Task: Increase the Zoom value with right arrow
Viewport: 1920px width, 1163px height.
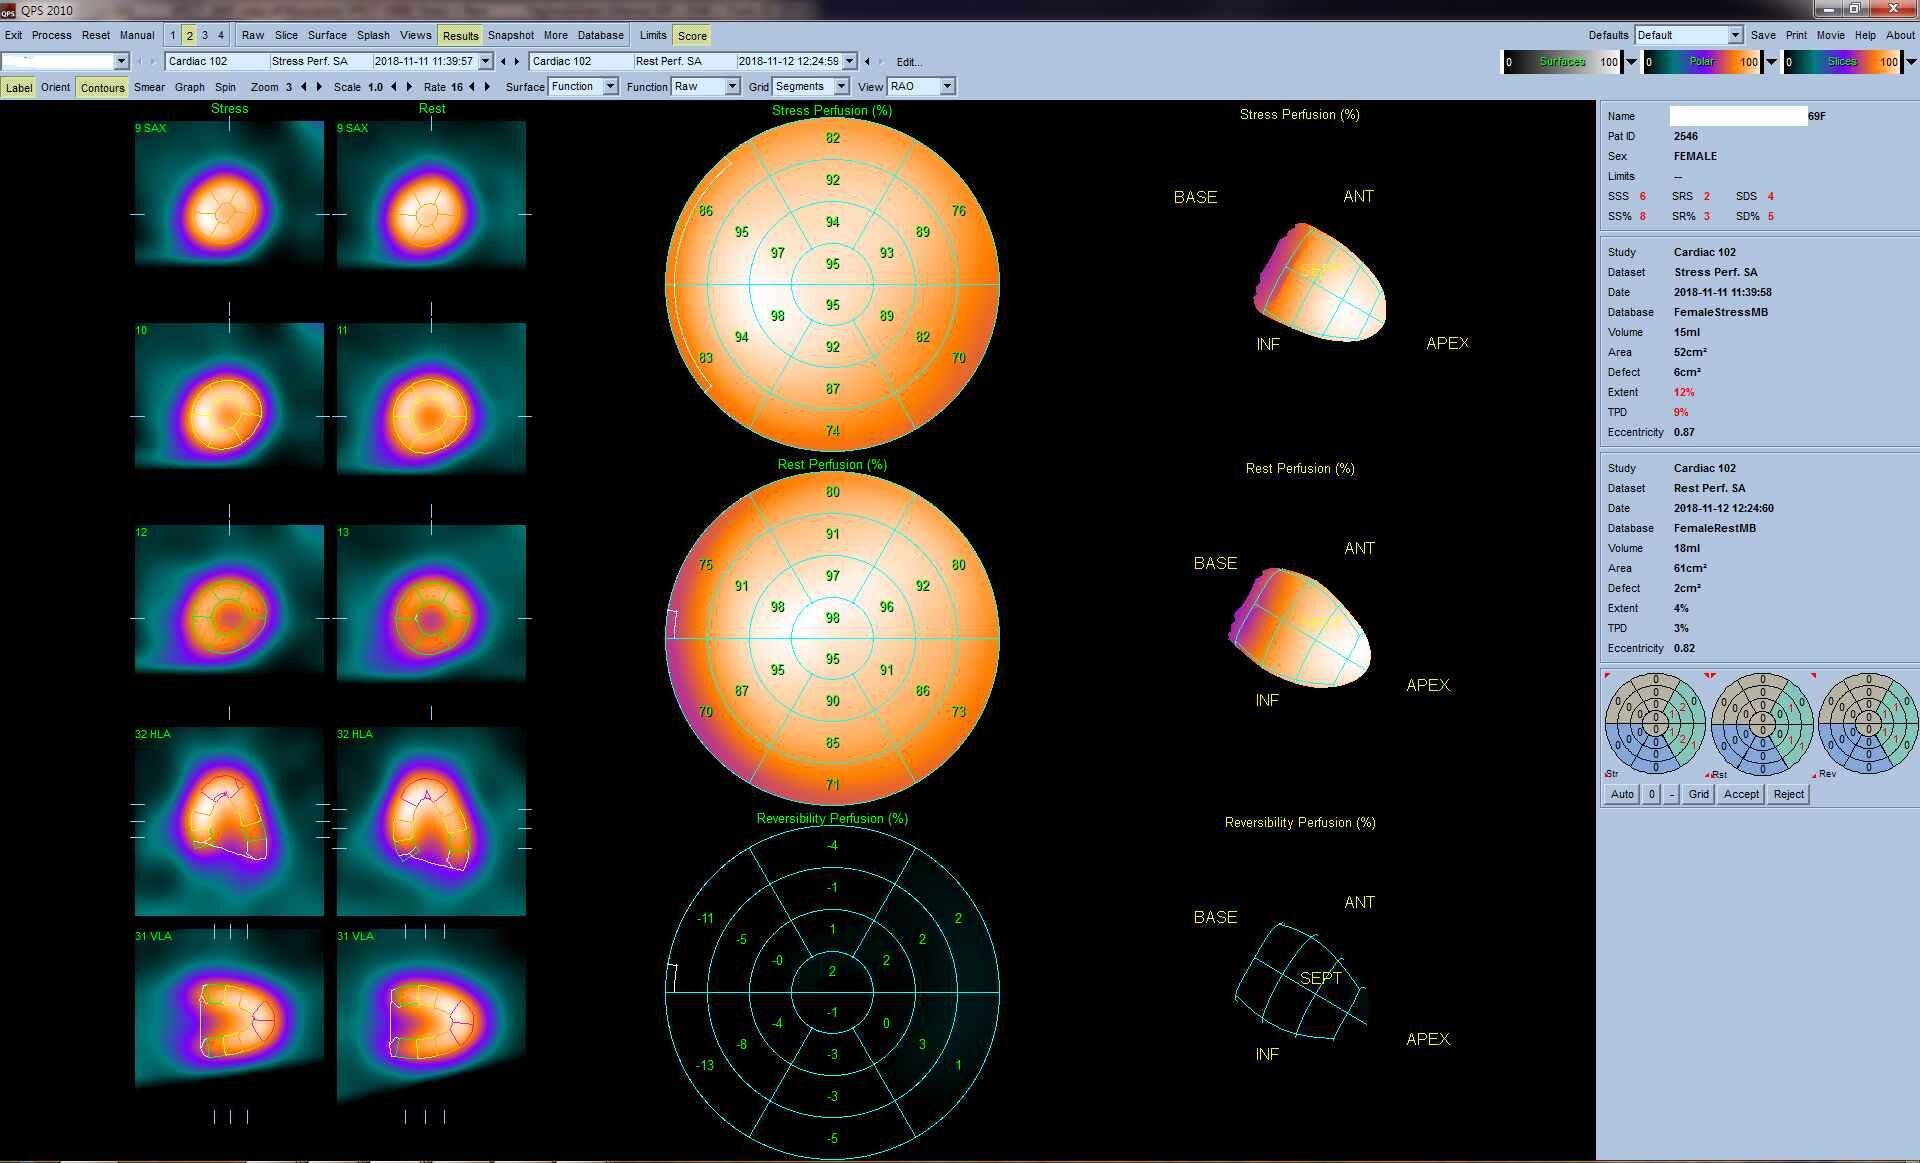Action: 319,87
